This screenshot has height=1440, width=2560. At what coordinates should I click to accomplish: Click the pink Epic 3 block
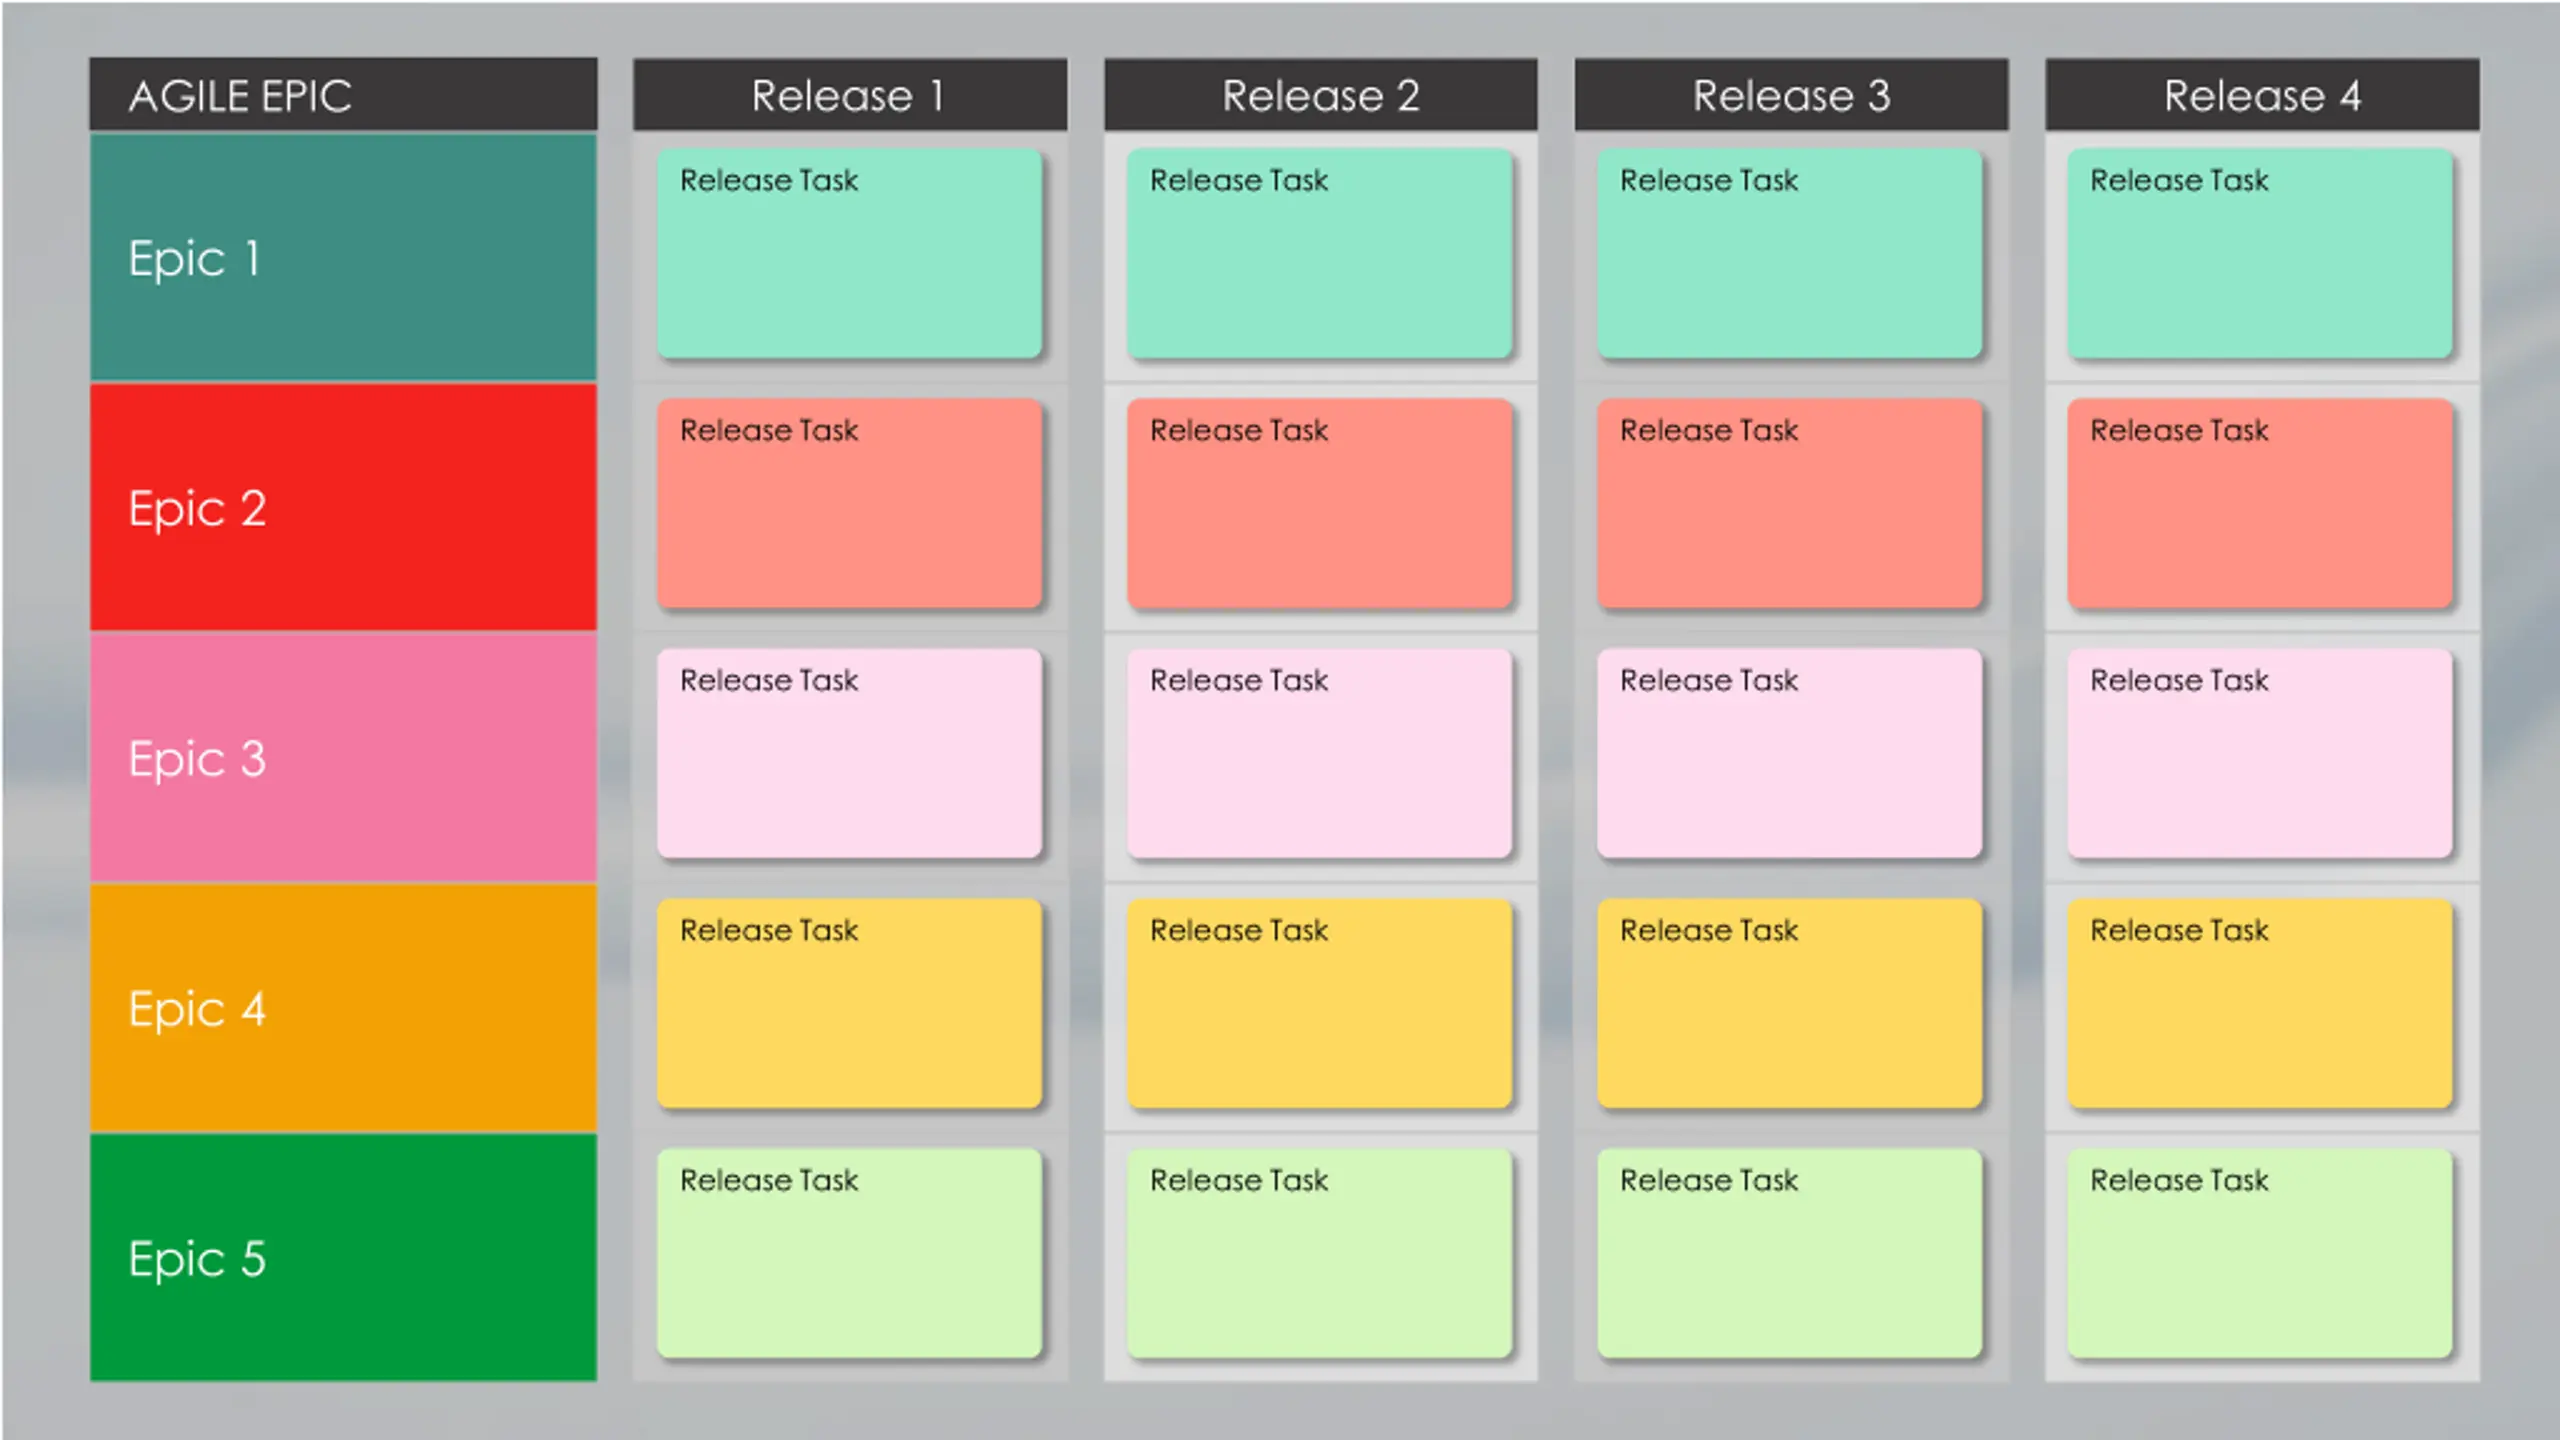[x=343, y=757]
